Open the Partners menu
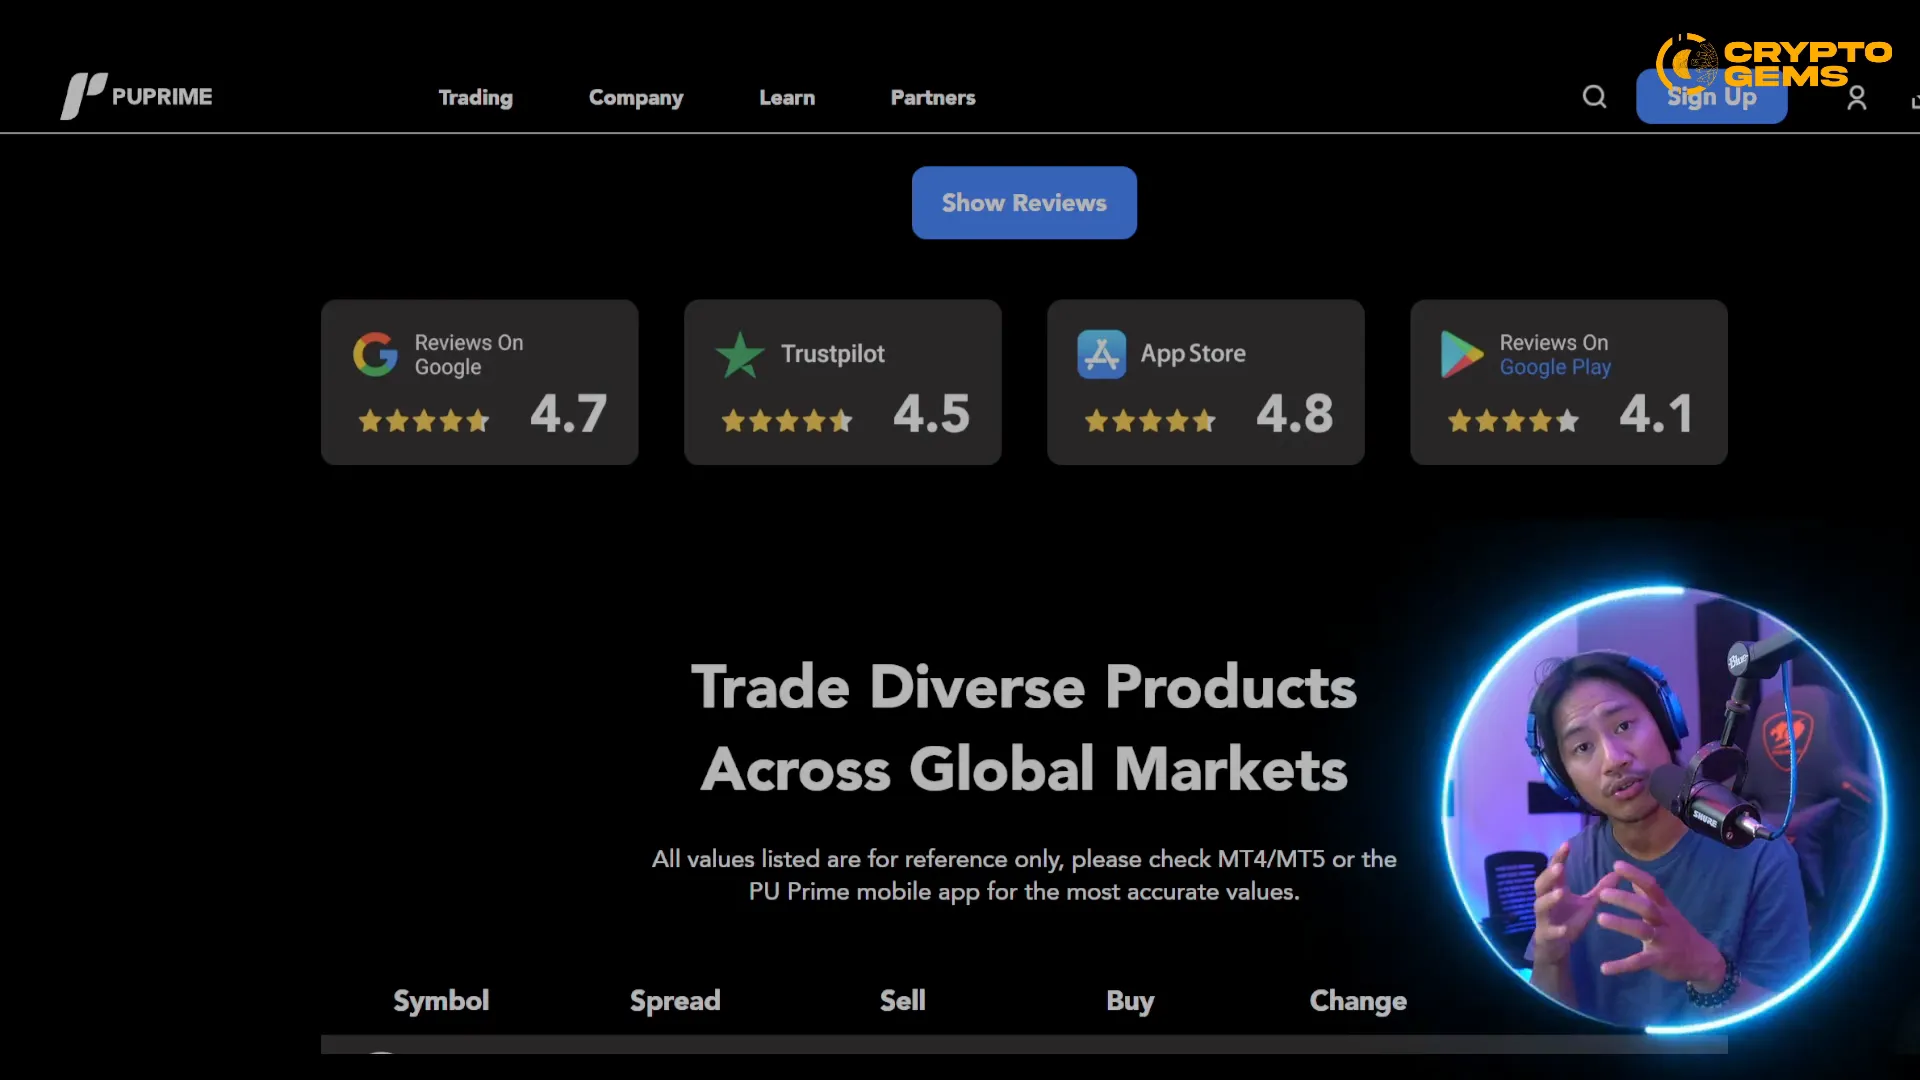 pyautogui.click(x=933, y=97)
